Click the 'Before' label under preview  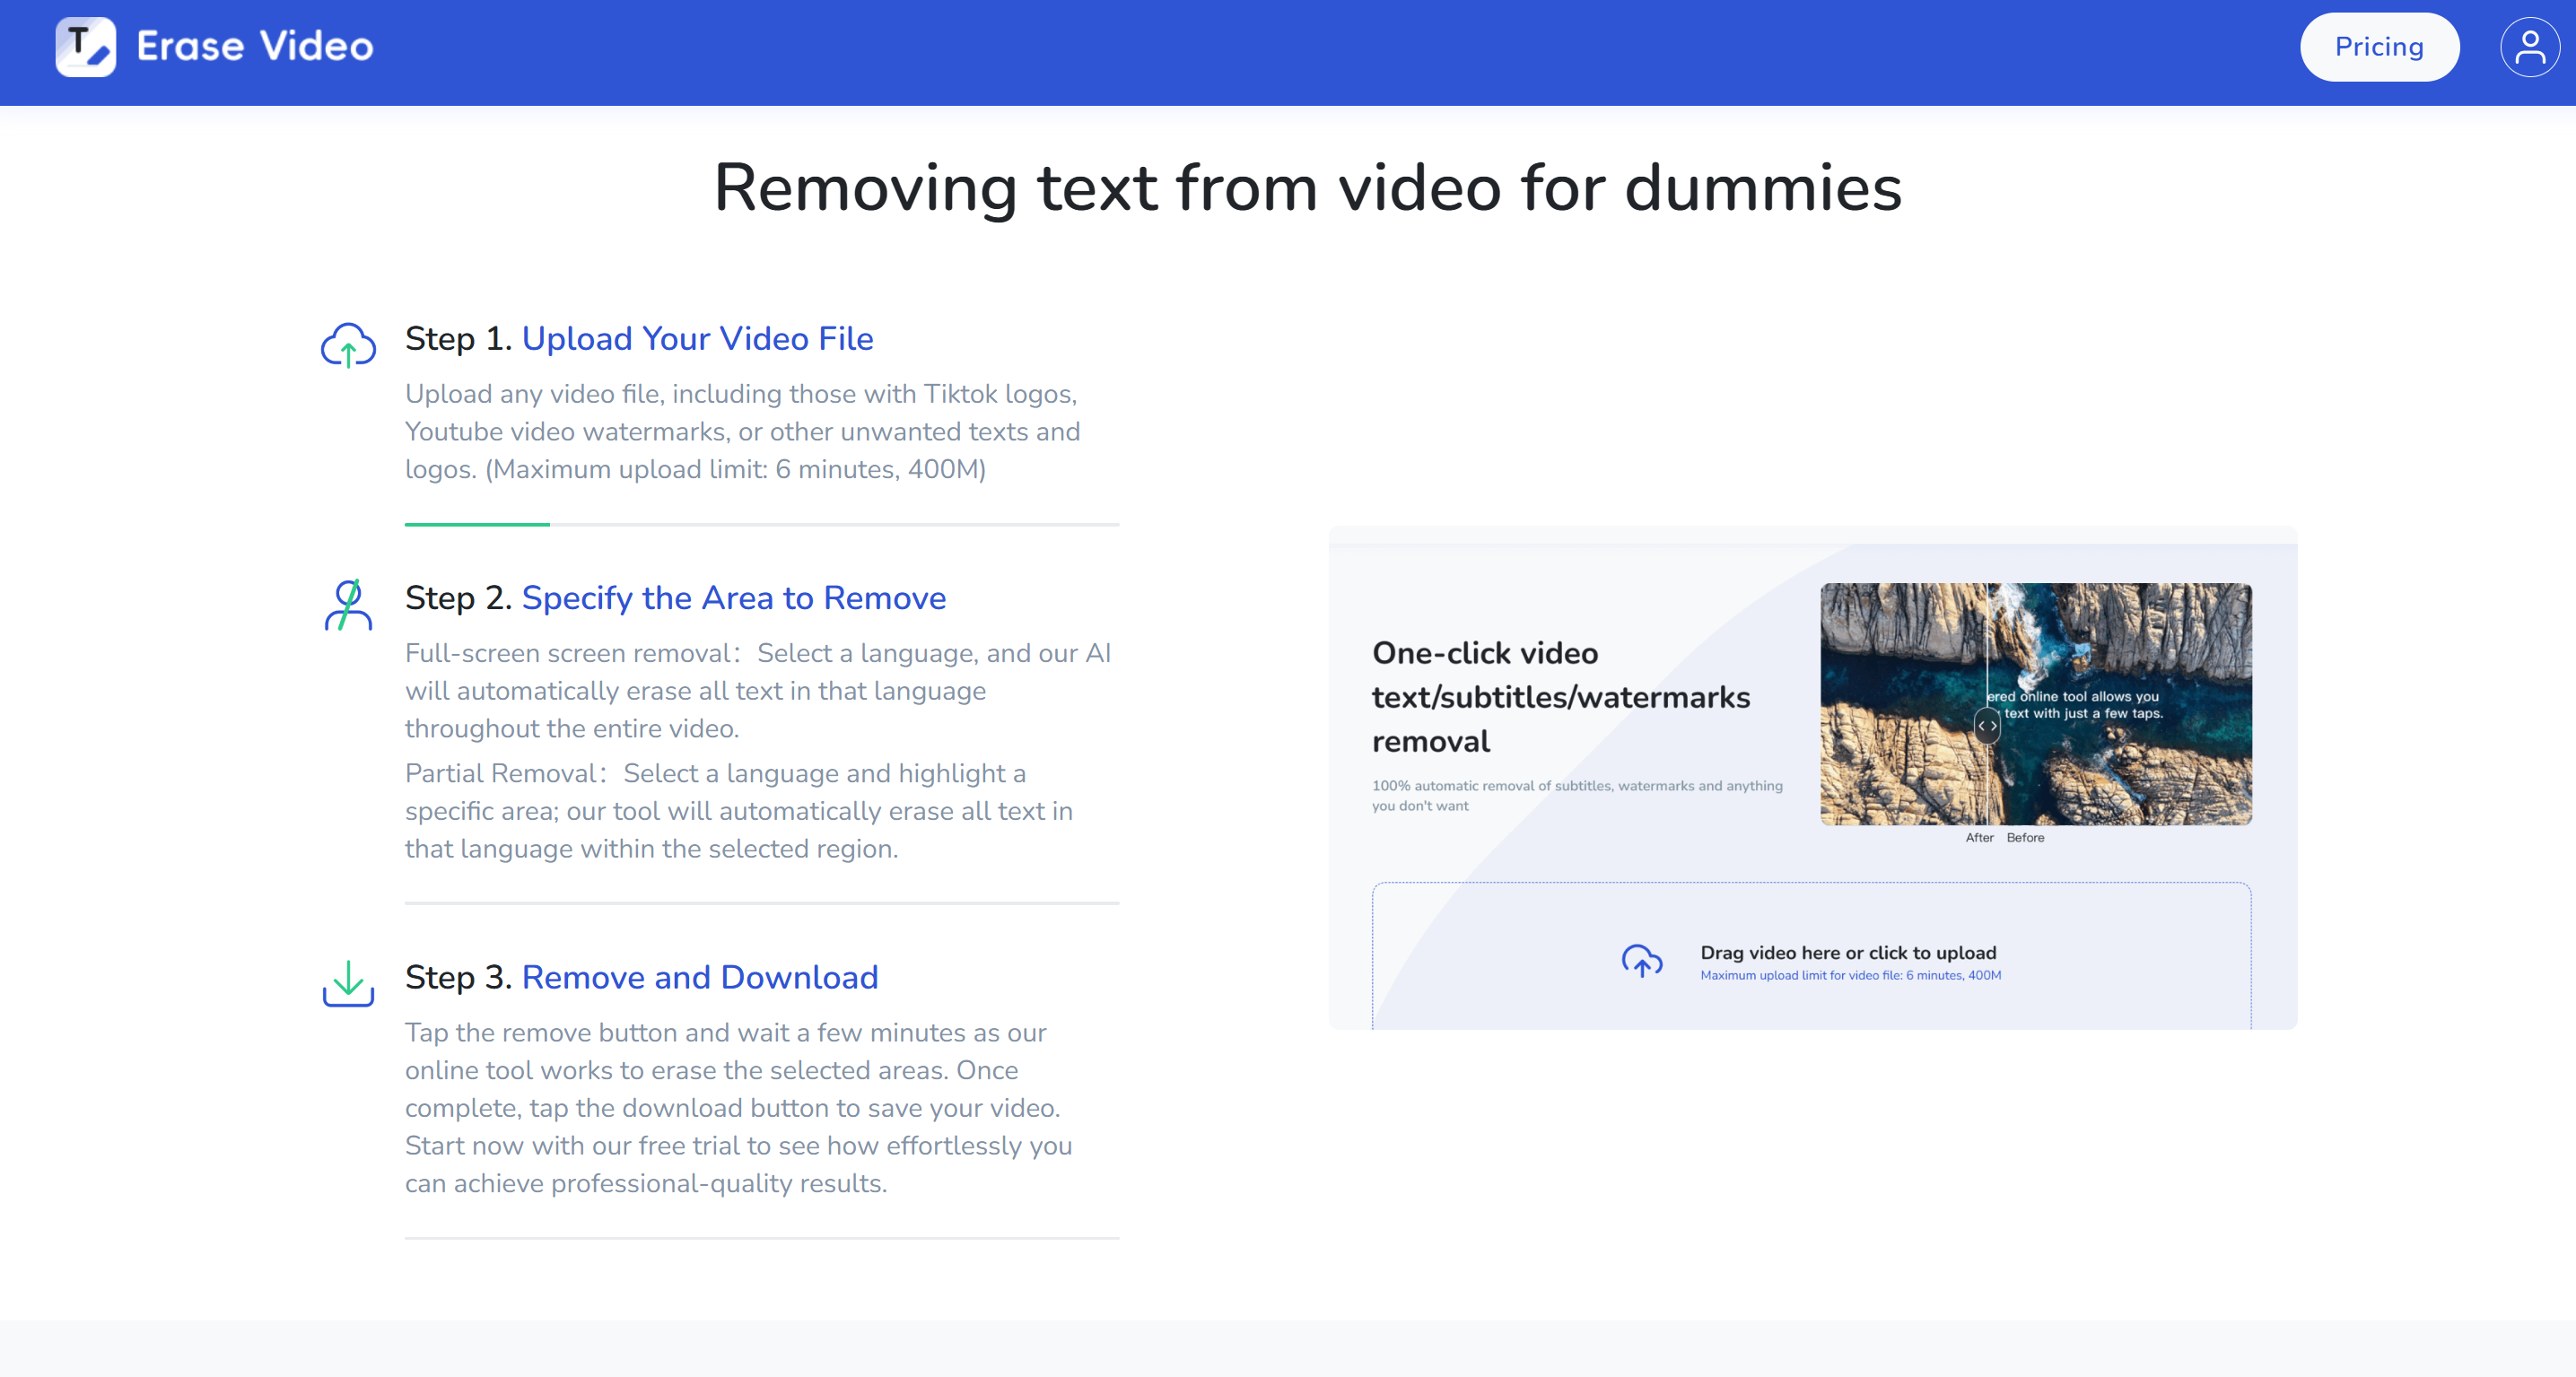[2025, 838]
